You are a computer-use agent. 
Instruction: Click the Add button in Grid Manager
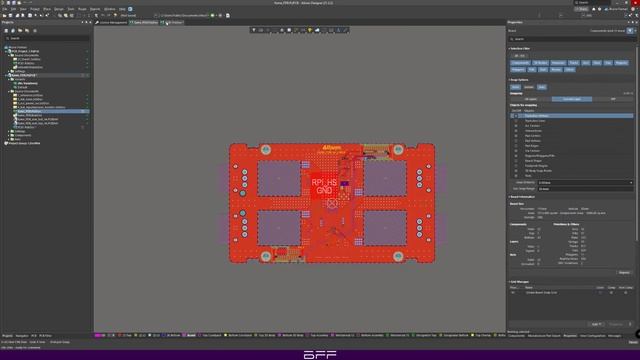pyautogui.click(x=596, y=324)
